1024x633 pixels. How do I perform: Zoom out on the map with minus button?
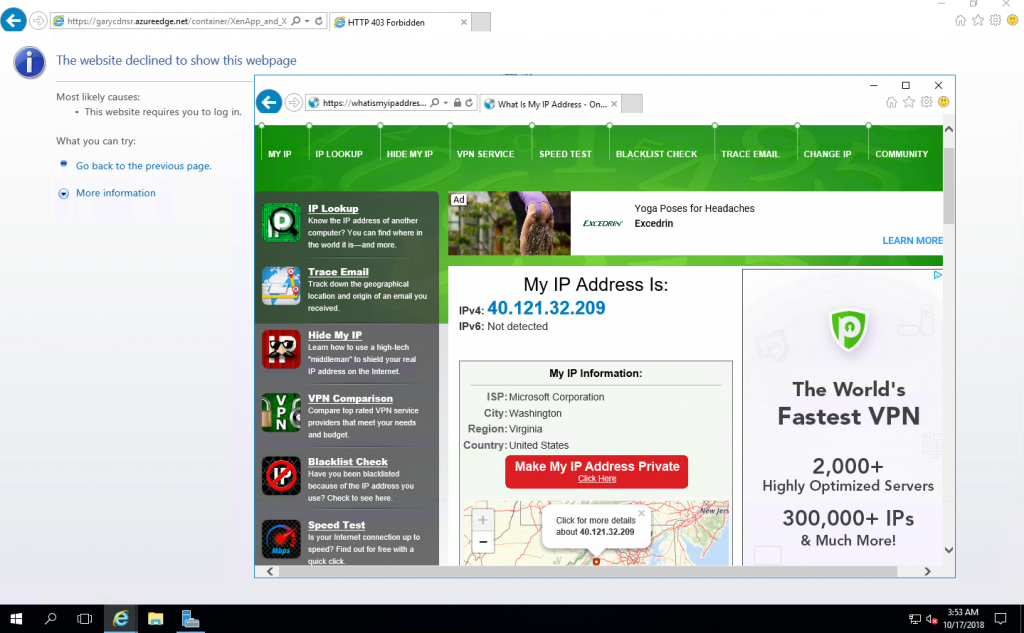pyautogui.click(x=483, y=542)
